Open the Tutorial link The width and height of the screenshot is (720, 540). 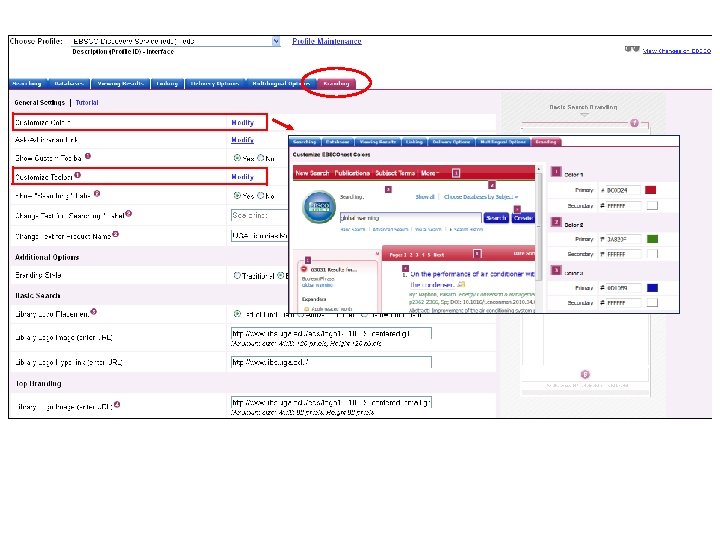click(87, 102)
